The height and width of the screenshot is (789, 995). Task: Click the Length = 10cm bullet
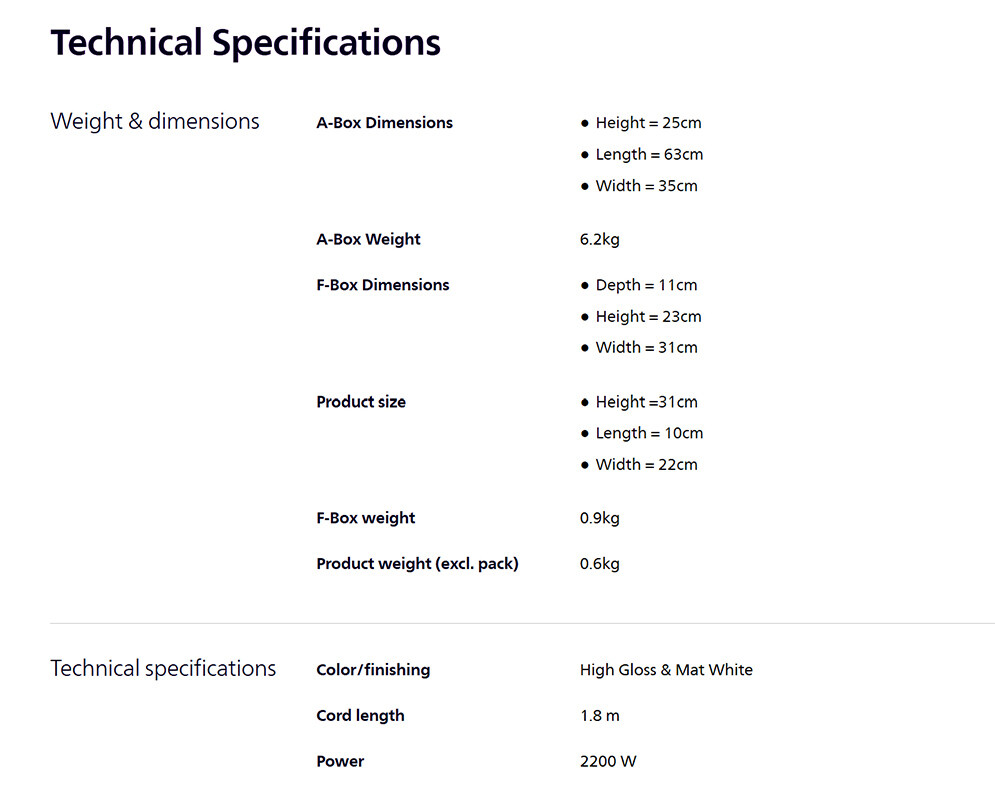click(x=649, y=433)
